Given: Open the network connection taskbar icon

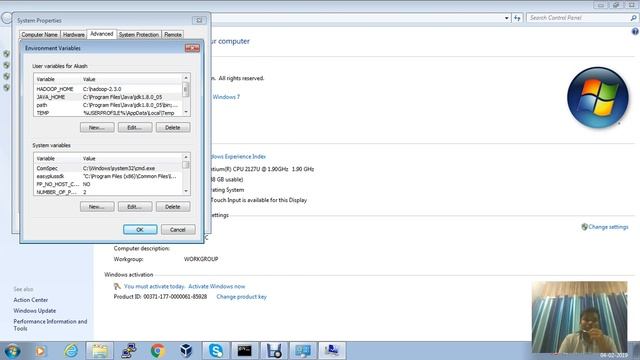Looking at the screenshot, I should [x=129, y=351].
